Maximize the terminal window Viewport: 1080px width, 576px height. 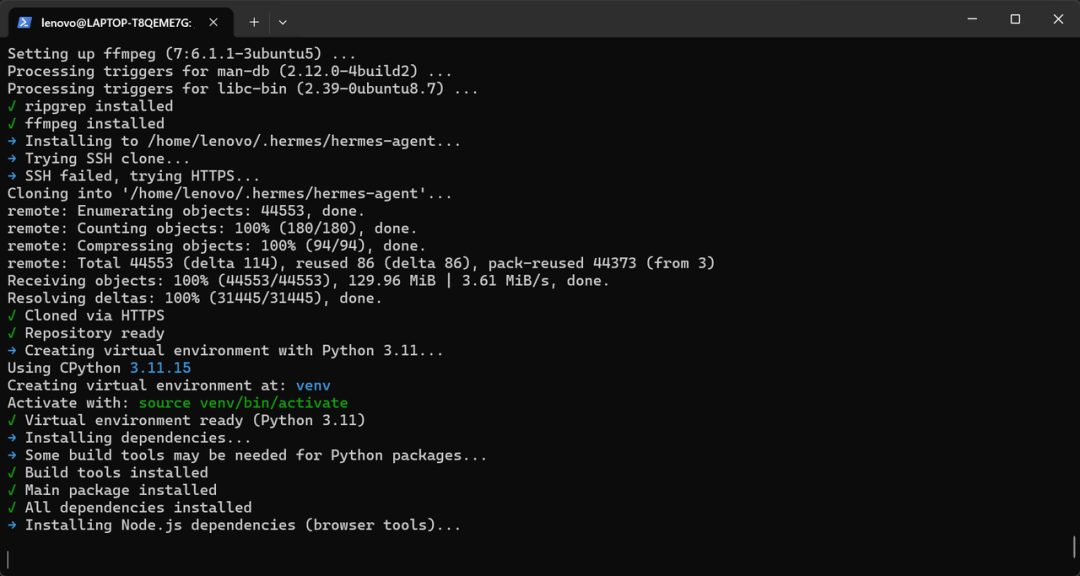(x=1015, y=19)
